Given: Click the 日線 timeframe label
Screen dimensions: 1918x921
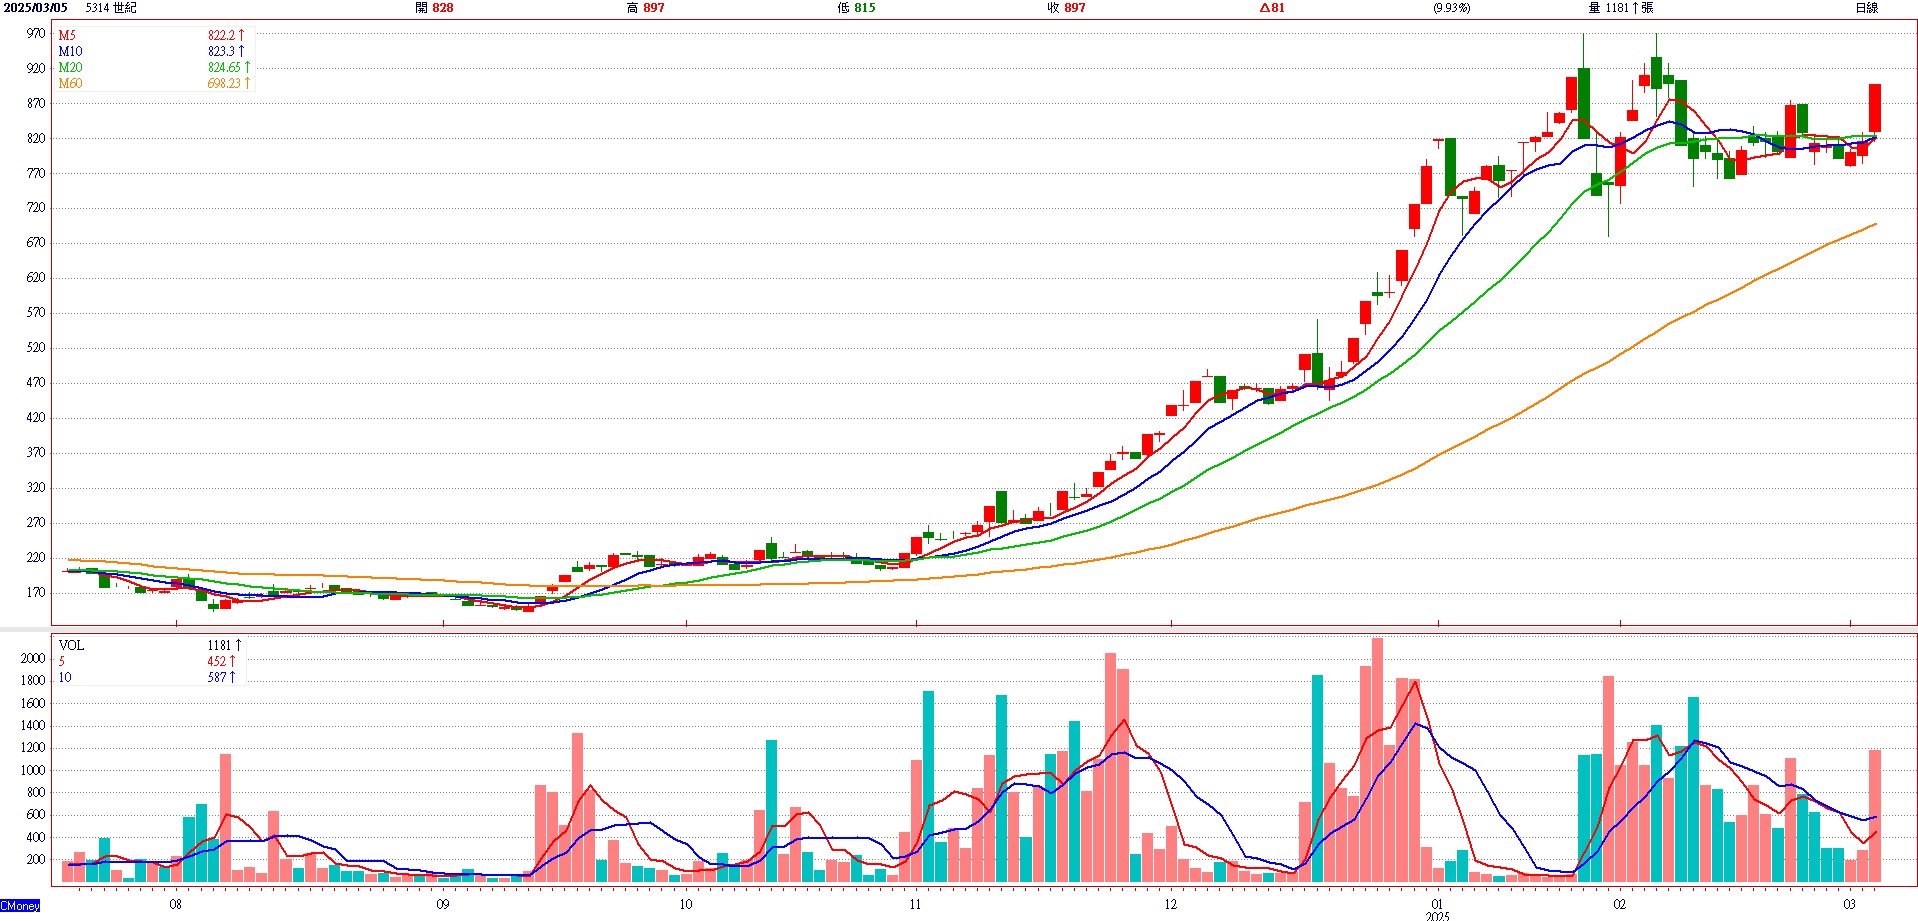Looking at the screenshot, I should pos(1866,8).
